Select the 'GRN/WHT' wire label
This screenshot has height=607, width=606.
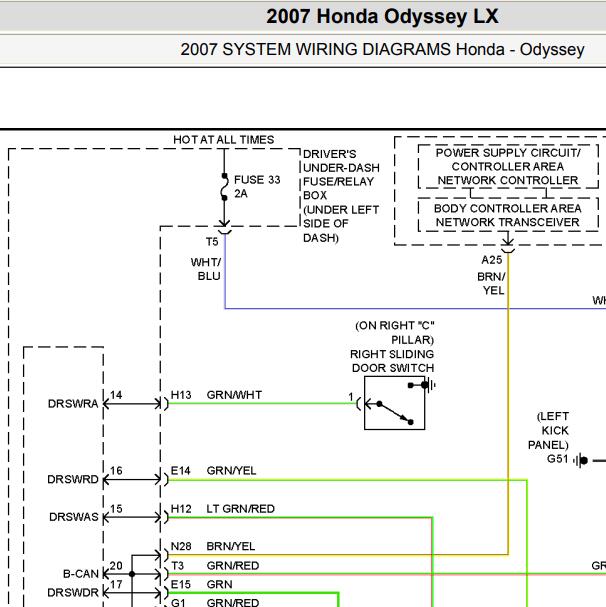234,395
